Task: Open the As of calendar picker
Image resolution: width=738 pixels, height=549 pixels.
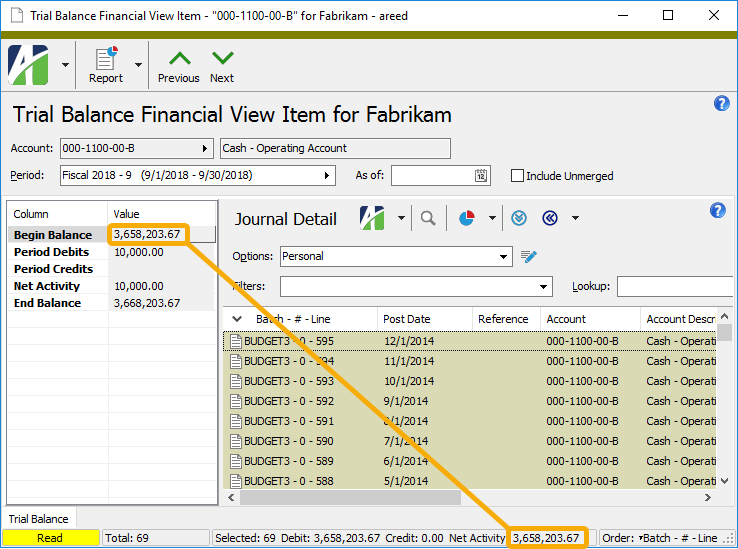Action: click(481, 176)
